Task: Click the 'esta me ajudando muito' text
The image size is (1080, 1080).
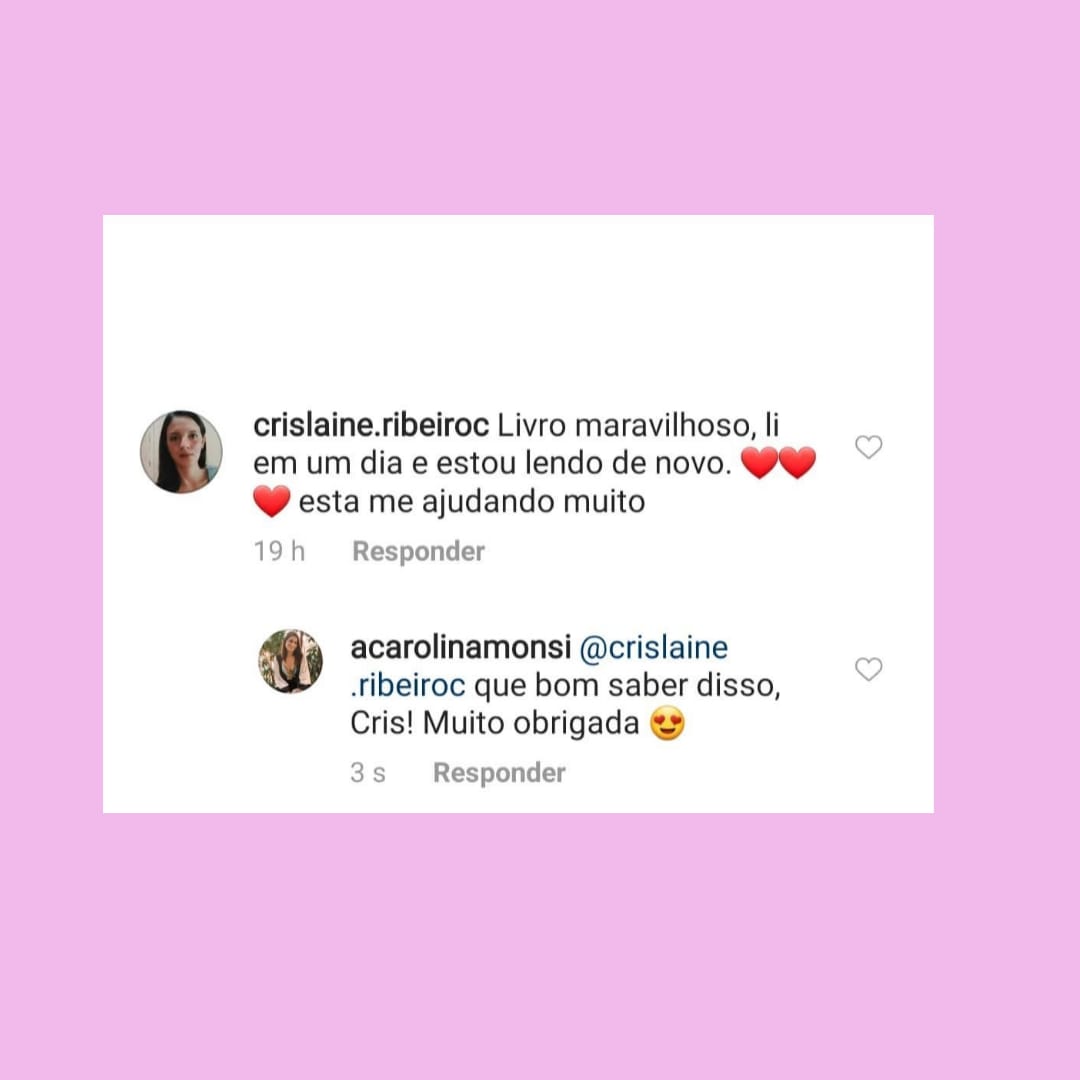Action: (472, 501)
